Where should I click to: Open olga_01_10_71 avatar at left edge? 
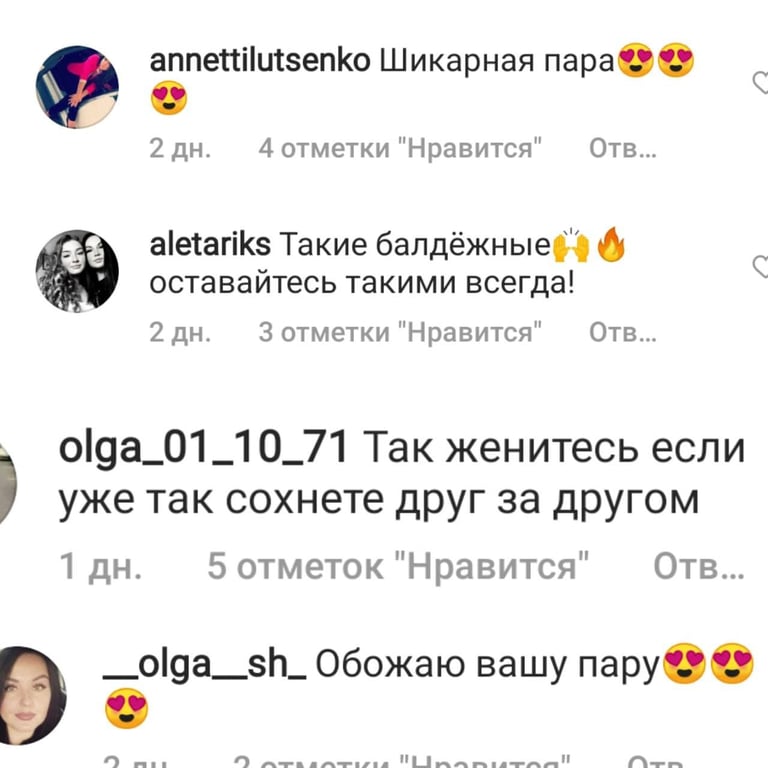coord(7,482)
